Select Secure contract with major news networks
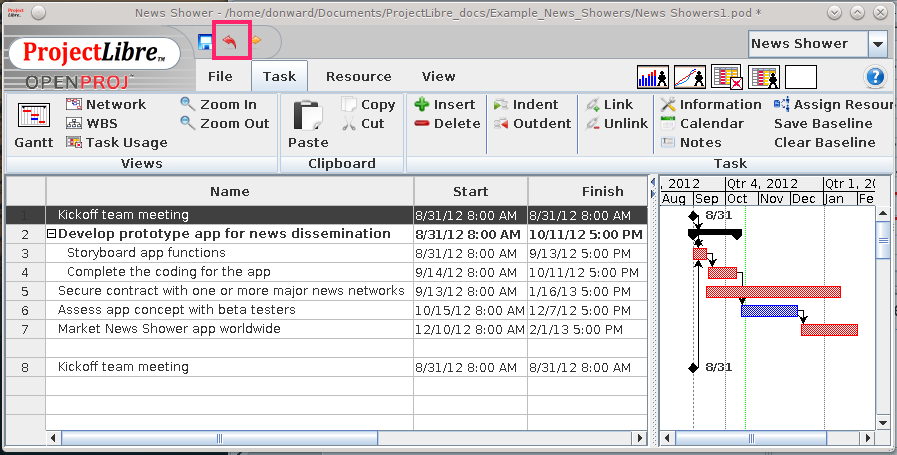This screenshot has width=897, height=455. 231,291
